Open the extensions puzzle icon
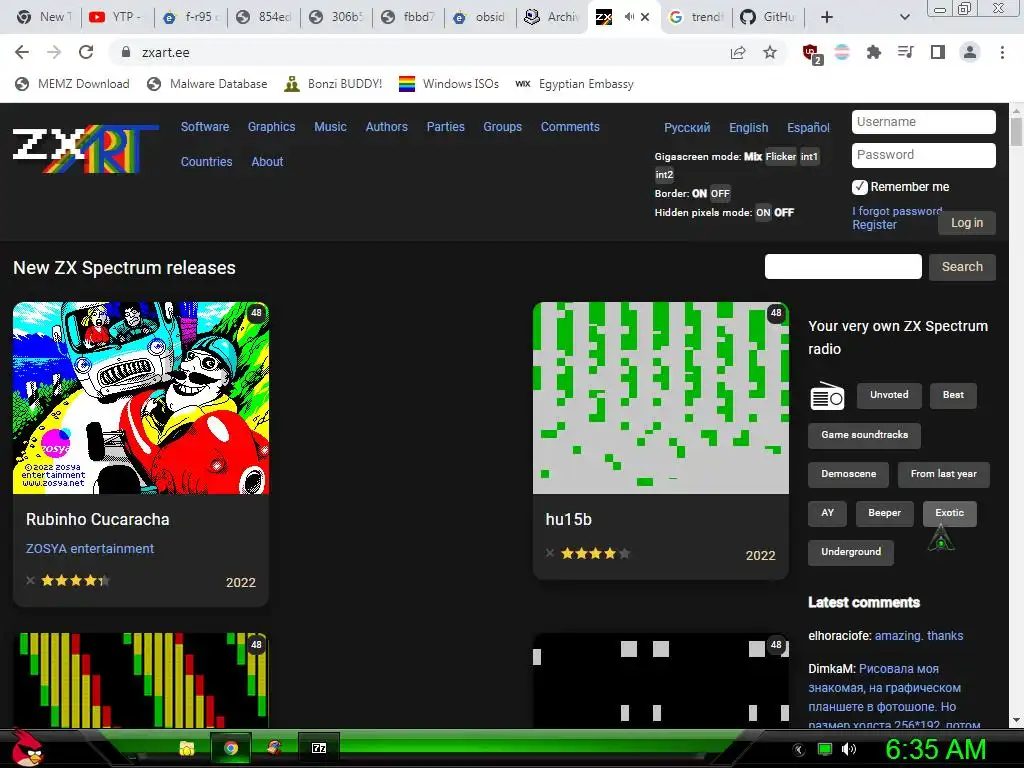 click(874, 52)
